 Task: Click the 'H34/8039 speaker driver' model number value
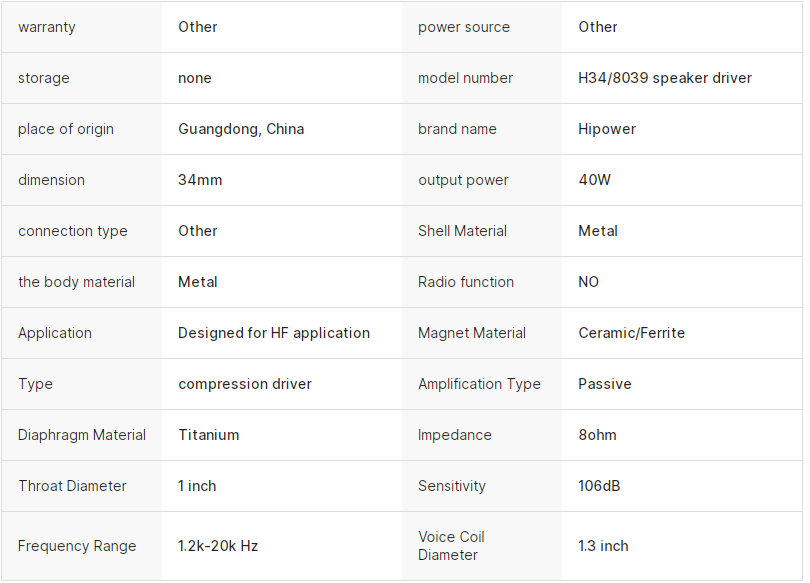665,78
